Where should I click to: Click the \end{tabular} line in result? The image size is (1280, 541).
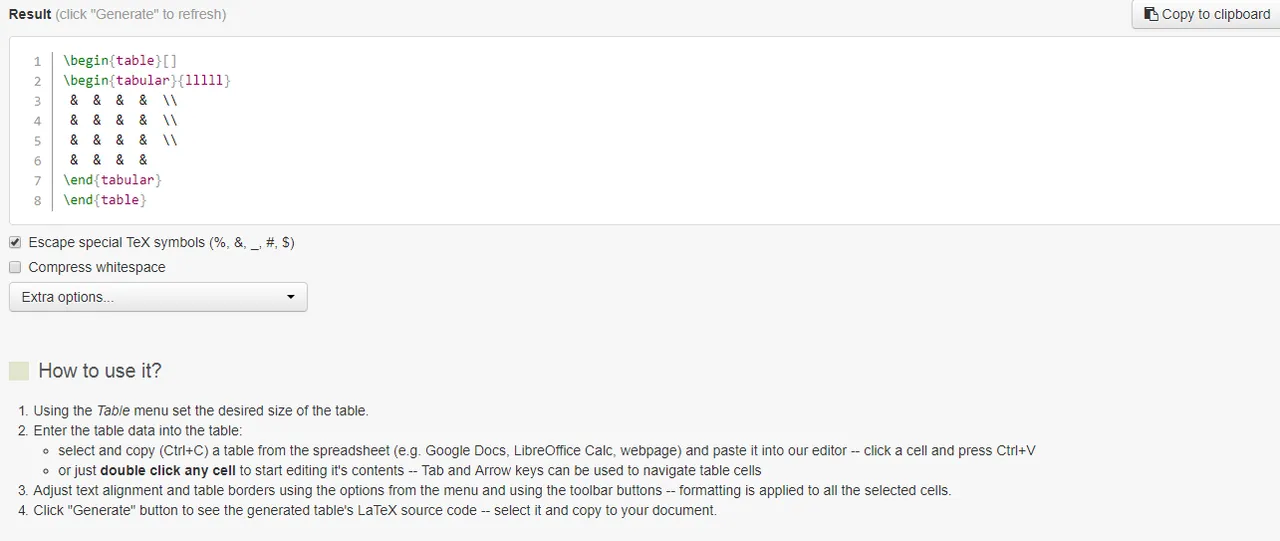pos(112,181)
